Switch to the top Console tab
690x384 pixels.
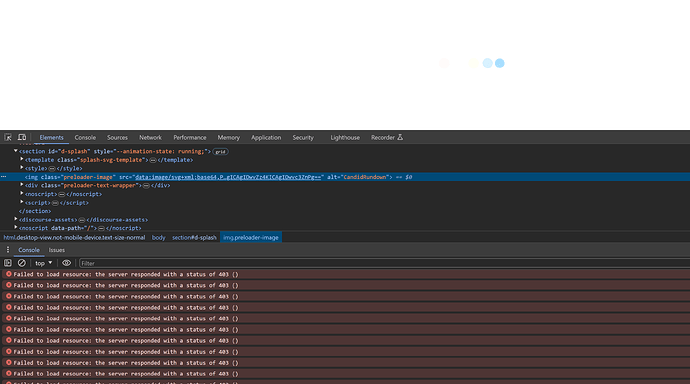point(85,137)
